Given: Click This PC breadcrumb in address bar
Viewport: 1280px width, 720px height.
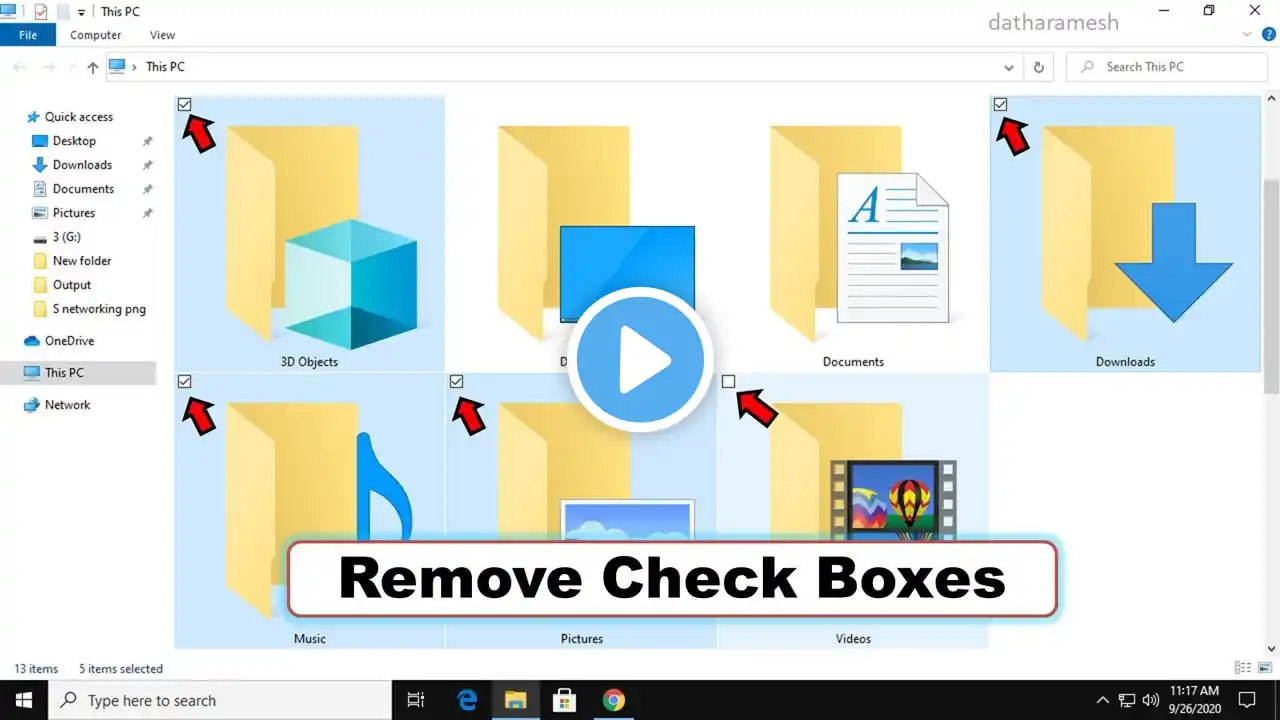Looking at the screenshot, I should 165,67.
